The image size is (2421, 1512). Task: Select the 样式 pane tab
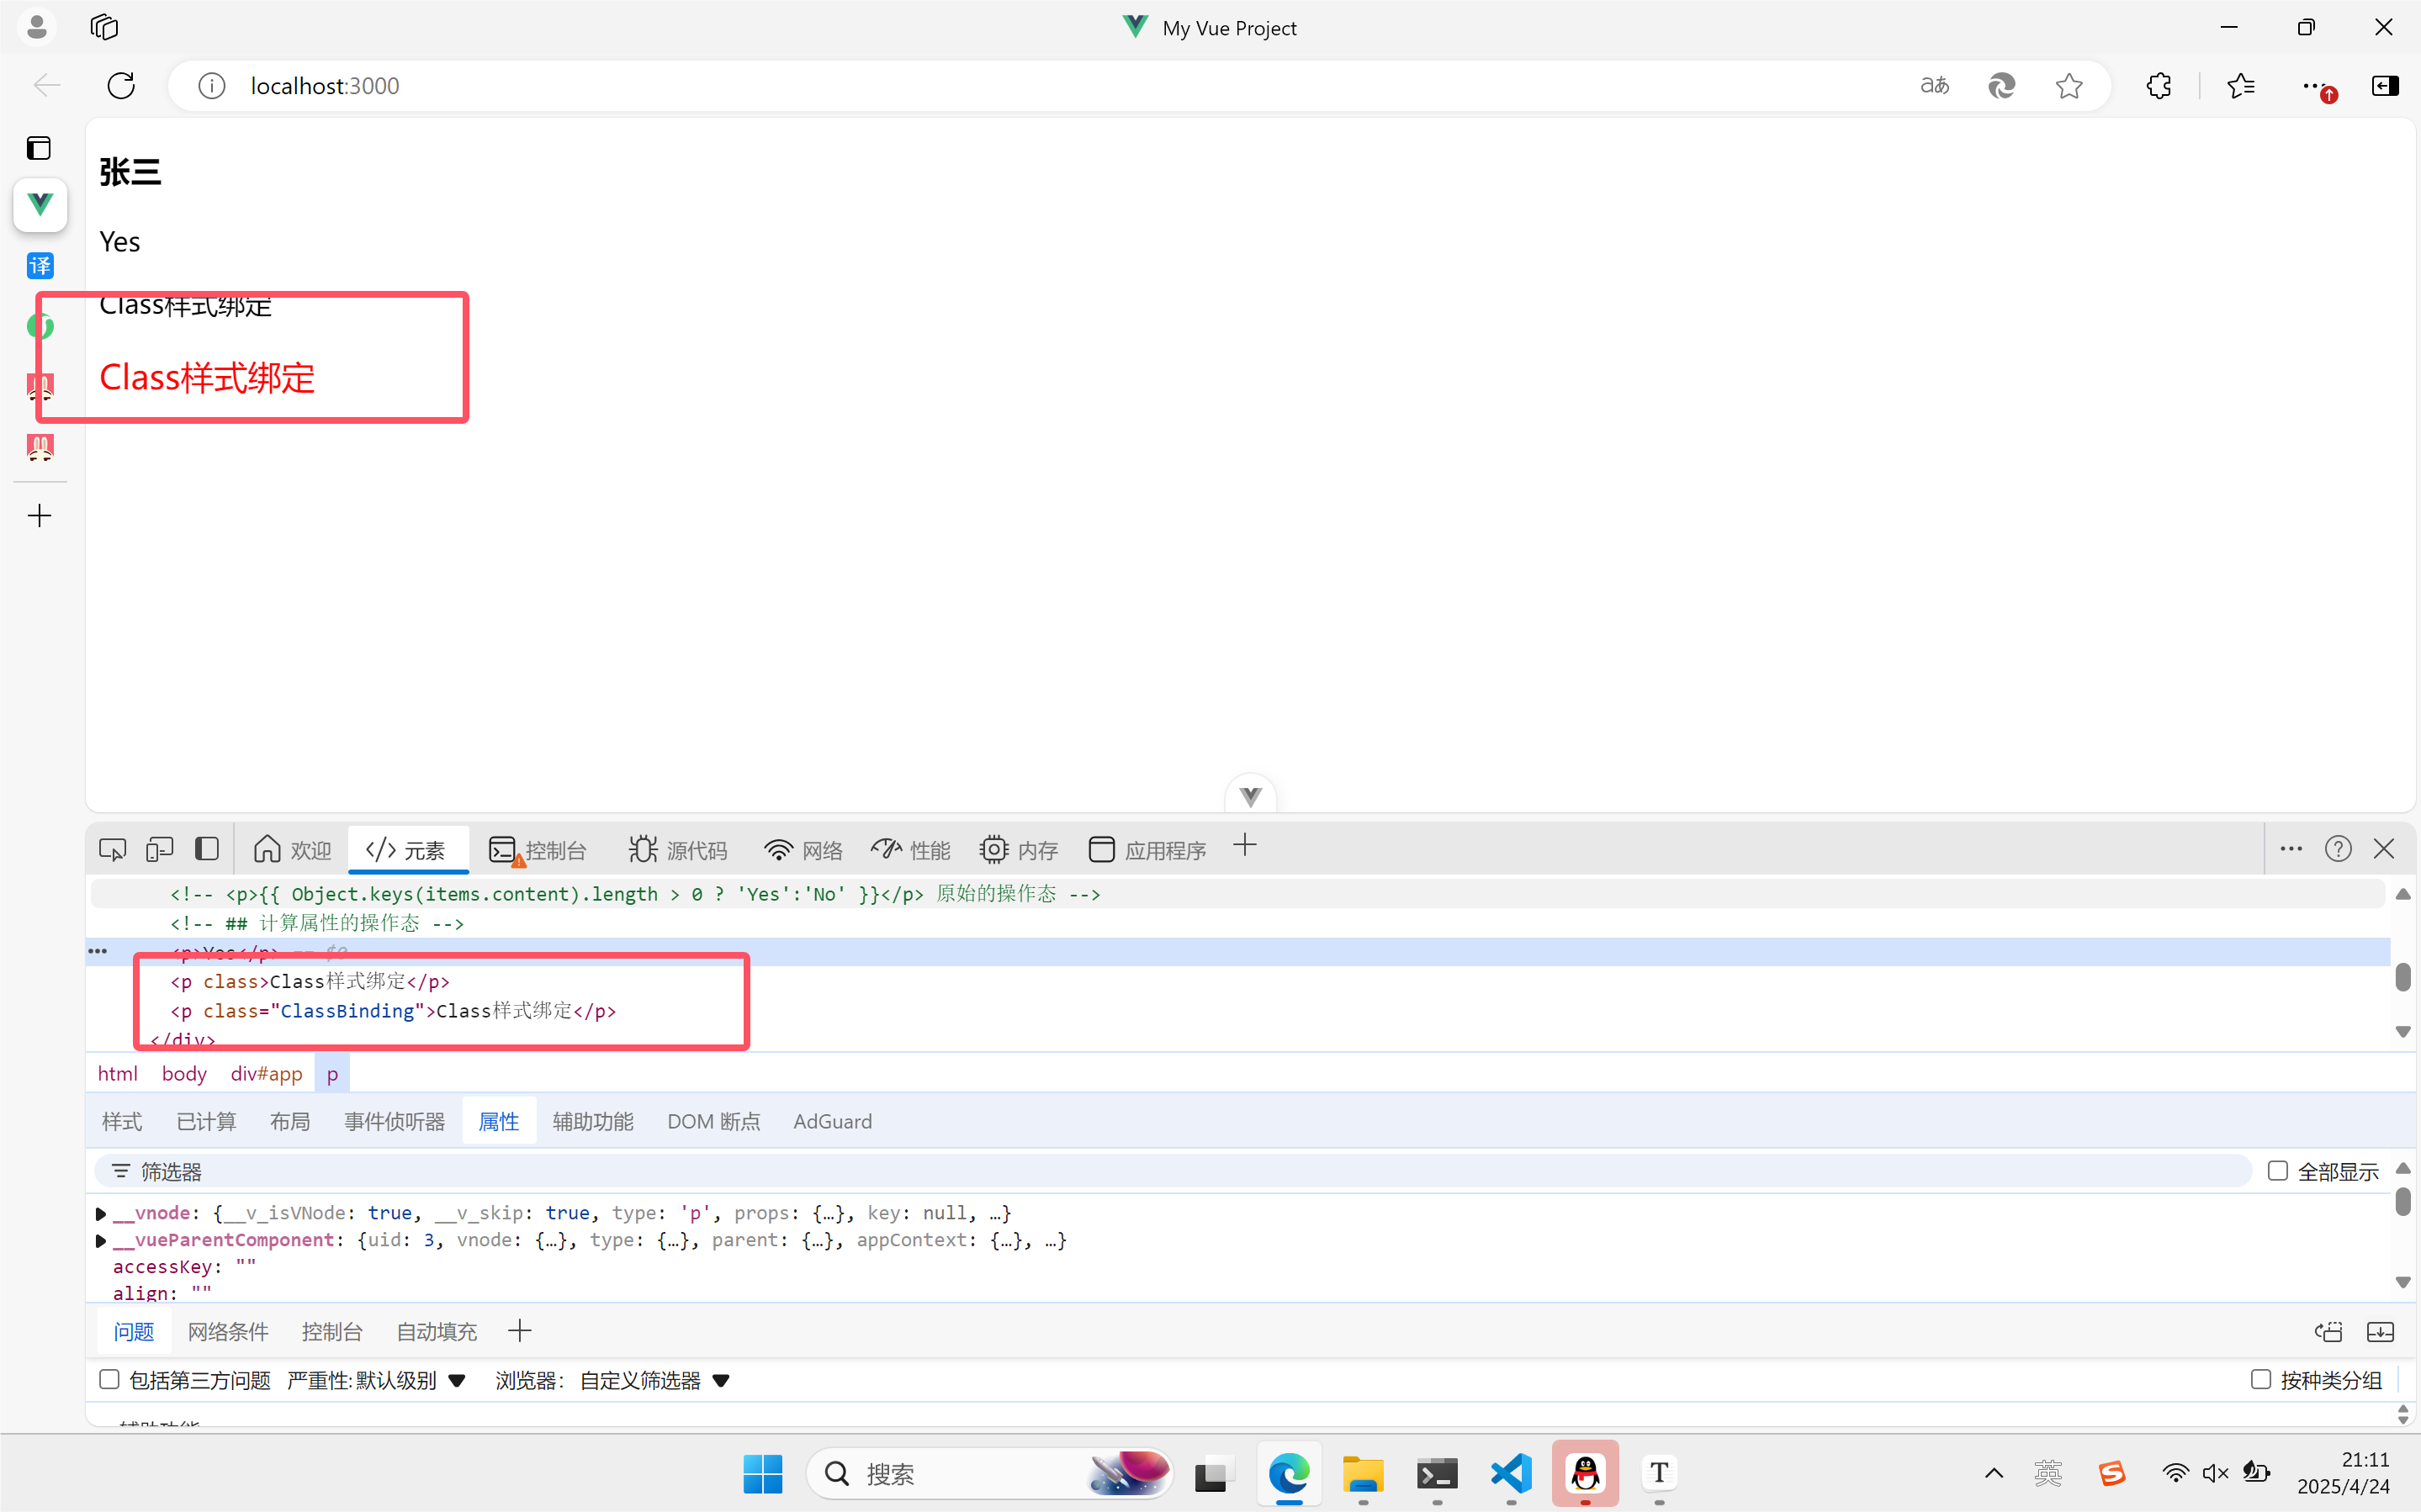click(122, 1122)
